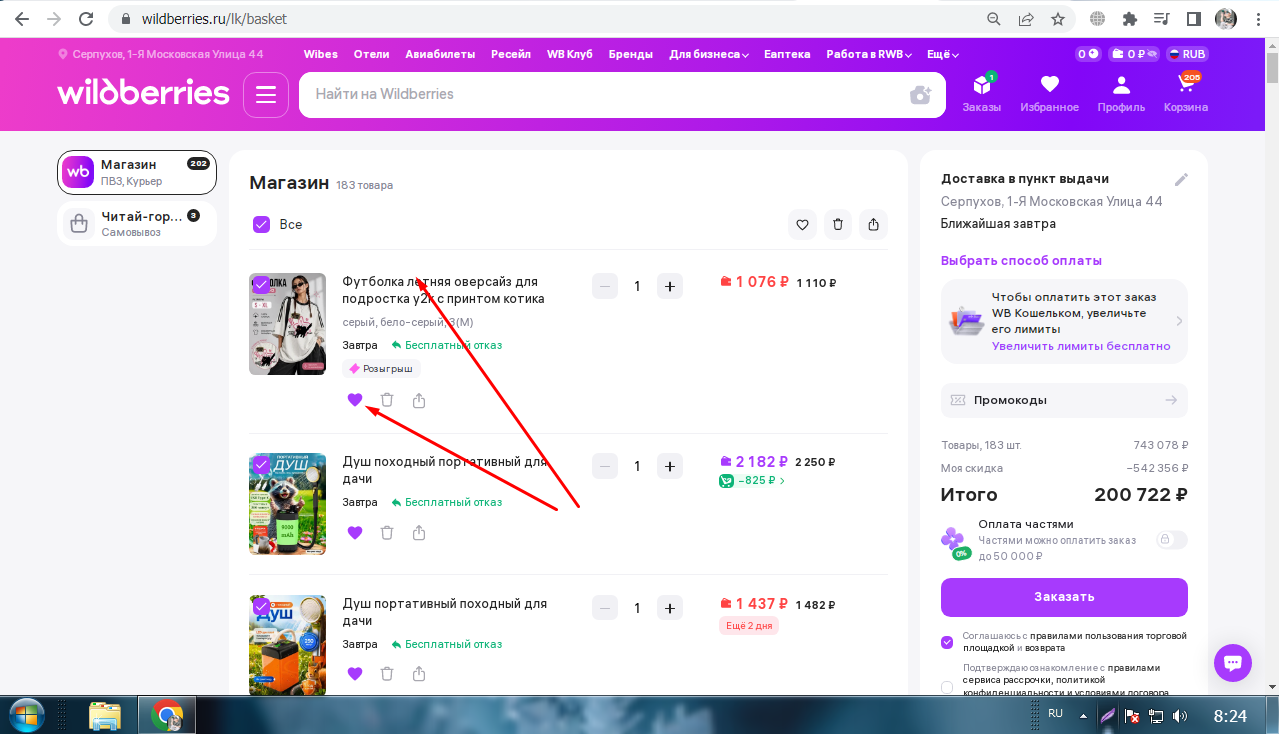Reload the page in the browser
The height and width of the screenshot is (734, 1279).
pos(86,19)
